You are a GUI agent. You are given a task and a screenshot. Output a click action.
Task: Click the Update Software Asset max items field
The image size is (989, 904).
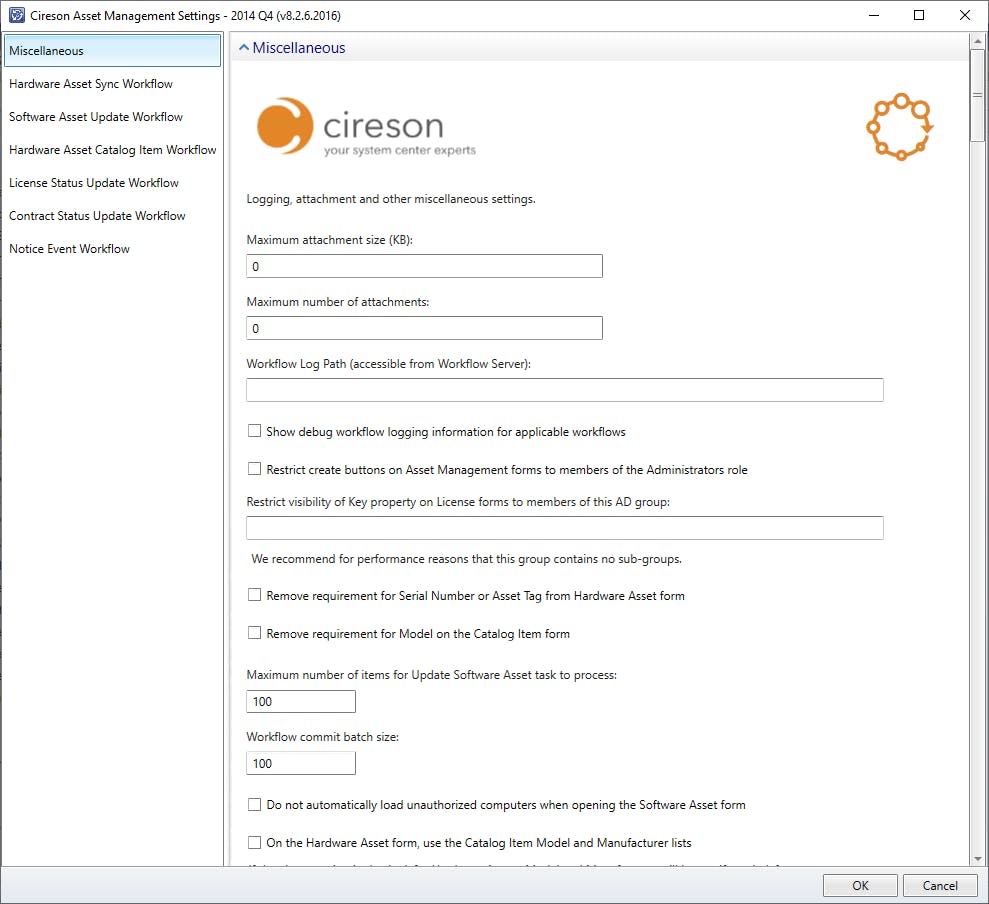301,701
